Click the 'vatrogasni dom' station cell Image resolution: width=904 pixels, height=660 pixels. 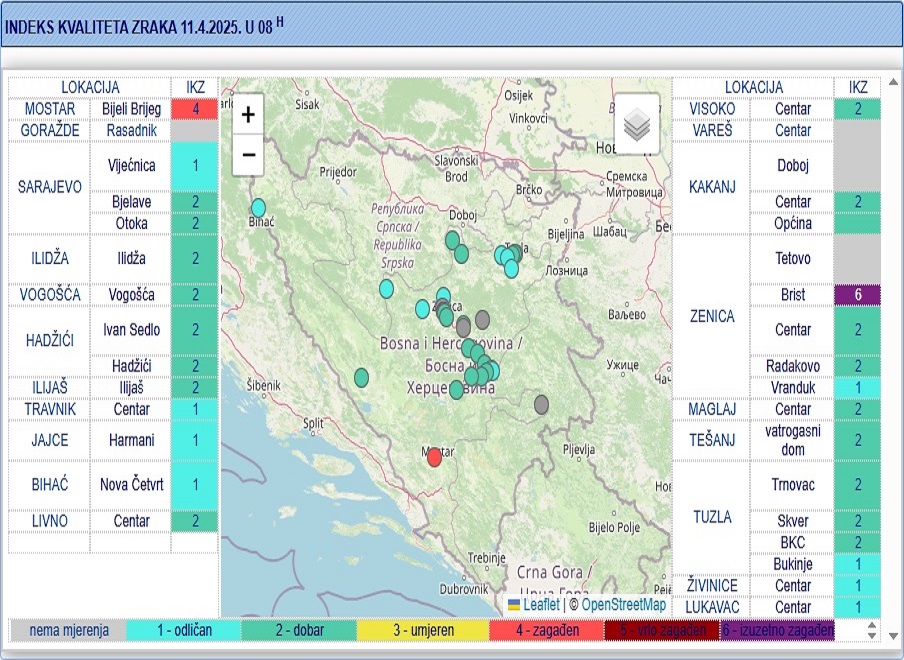coord(792,440)
